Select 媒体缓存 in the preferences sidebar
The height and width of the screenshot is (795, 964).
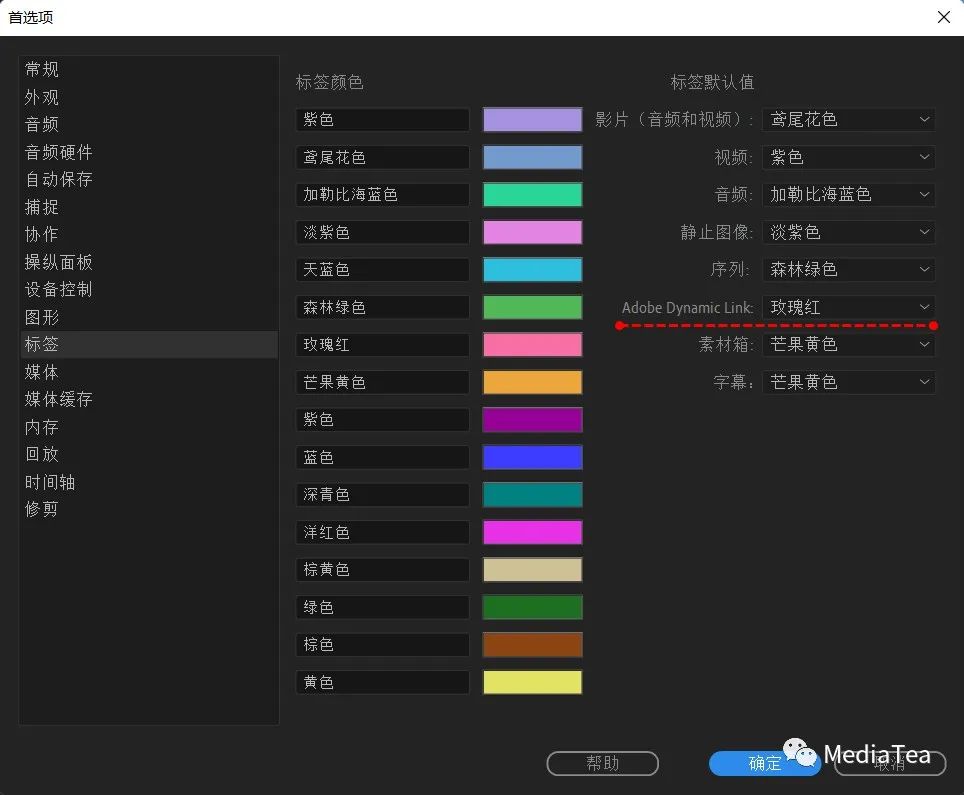point(57,399)
